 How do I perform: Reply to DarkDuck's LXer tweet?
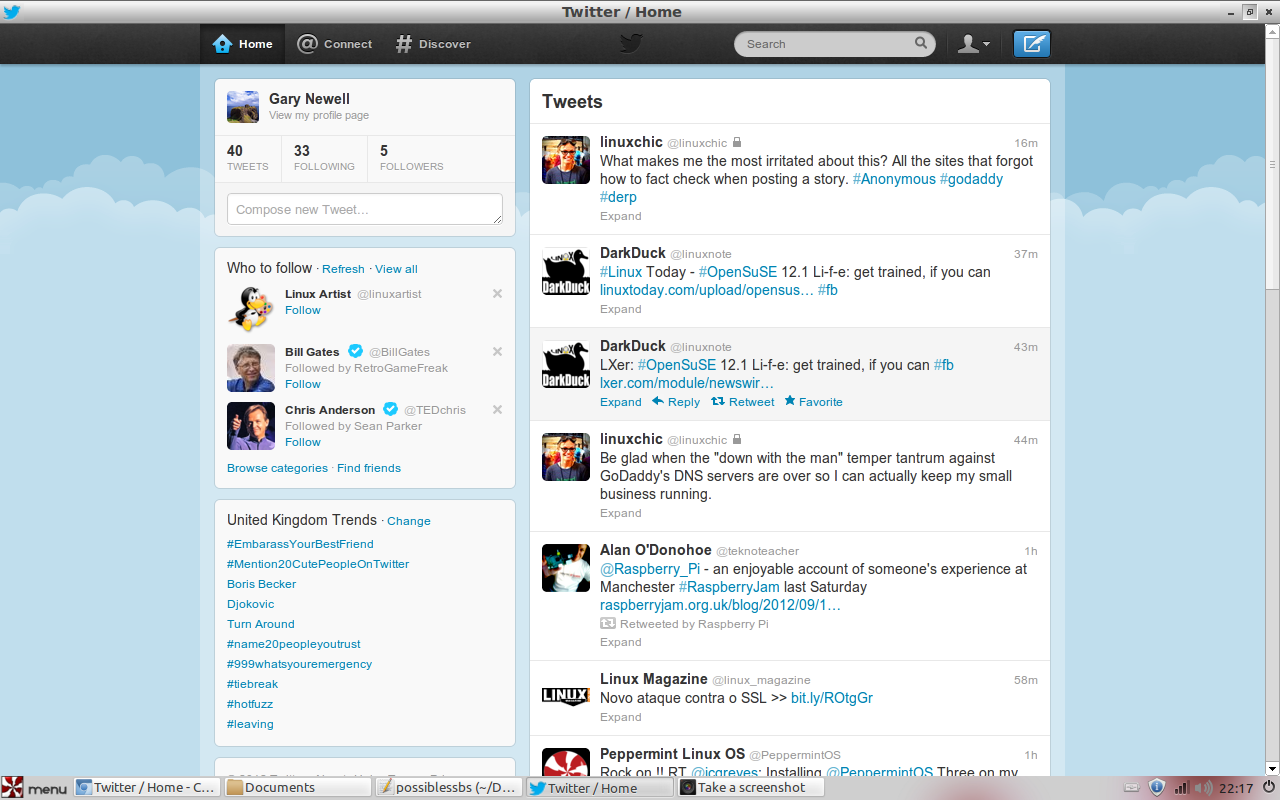[676, 402]
